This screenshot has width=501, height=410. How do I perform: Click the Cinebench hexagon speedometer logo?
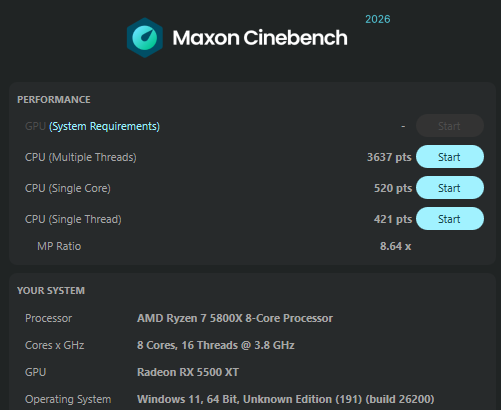[x=145, y=38]
